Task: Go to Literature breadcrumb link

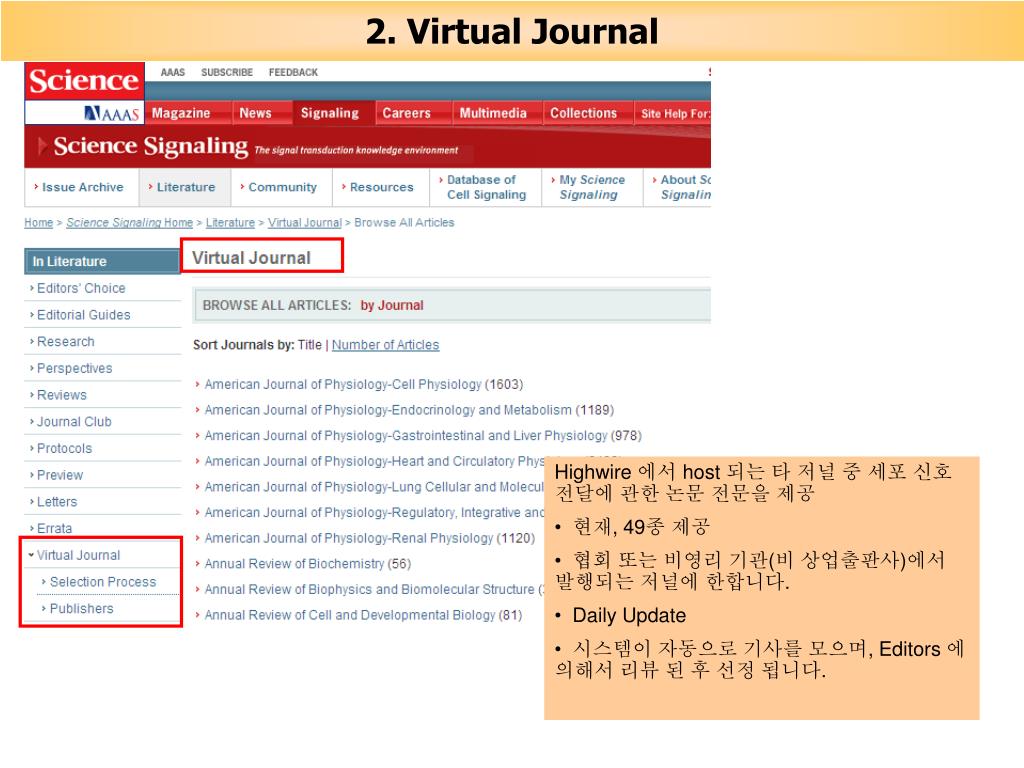Action: click(231, 223)
